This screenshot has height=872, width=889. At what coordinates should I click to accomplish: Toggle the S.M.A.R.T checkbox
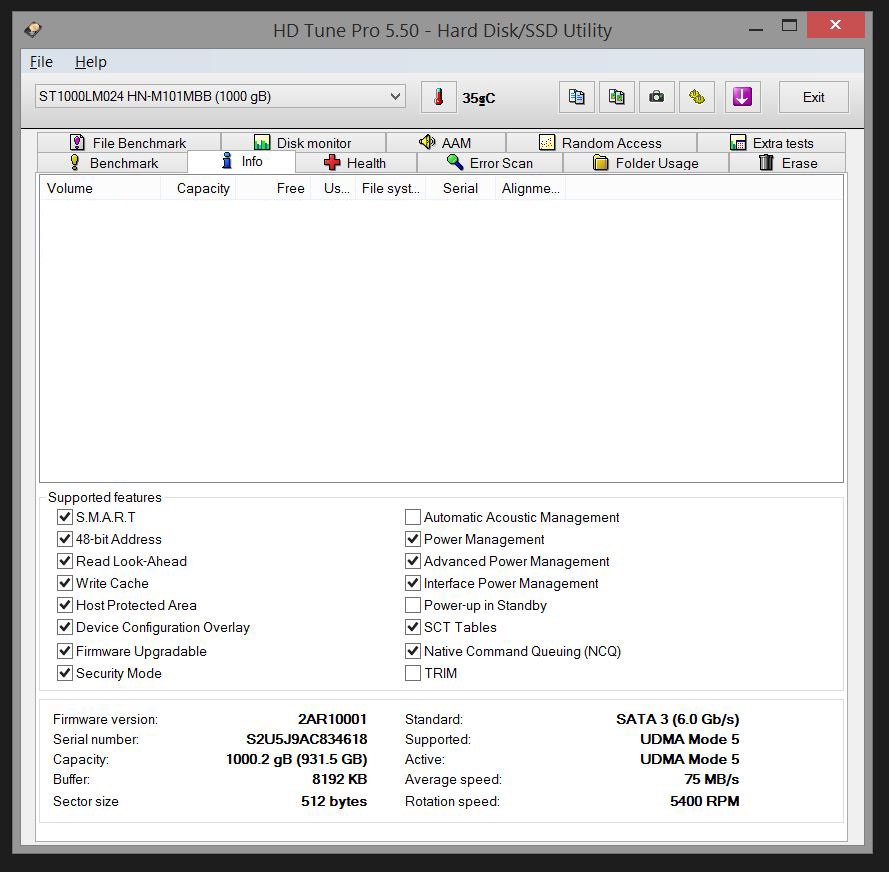(65, 517)
